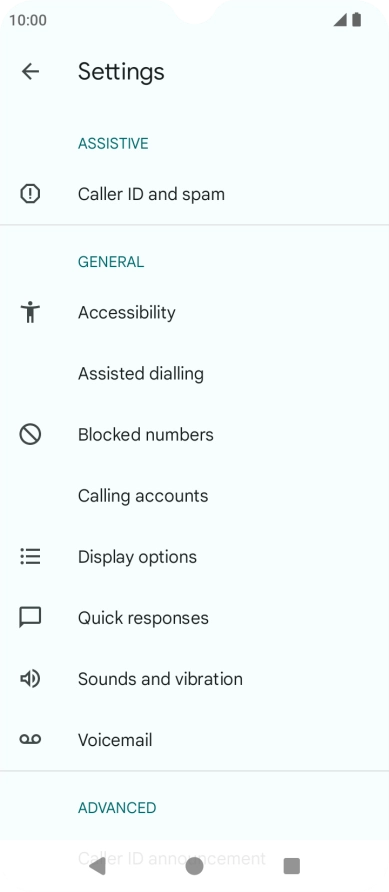Tap the Sounds and vibration speaker icon
Viewport: 389px width, 892px height.
pyautogui.click(x=30, y=679)
